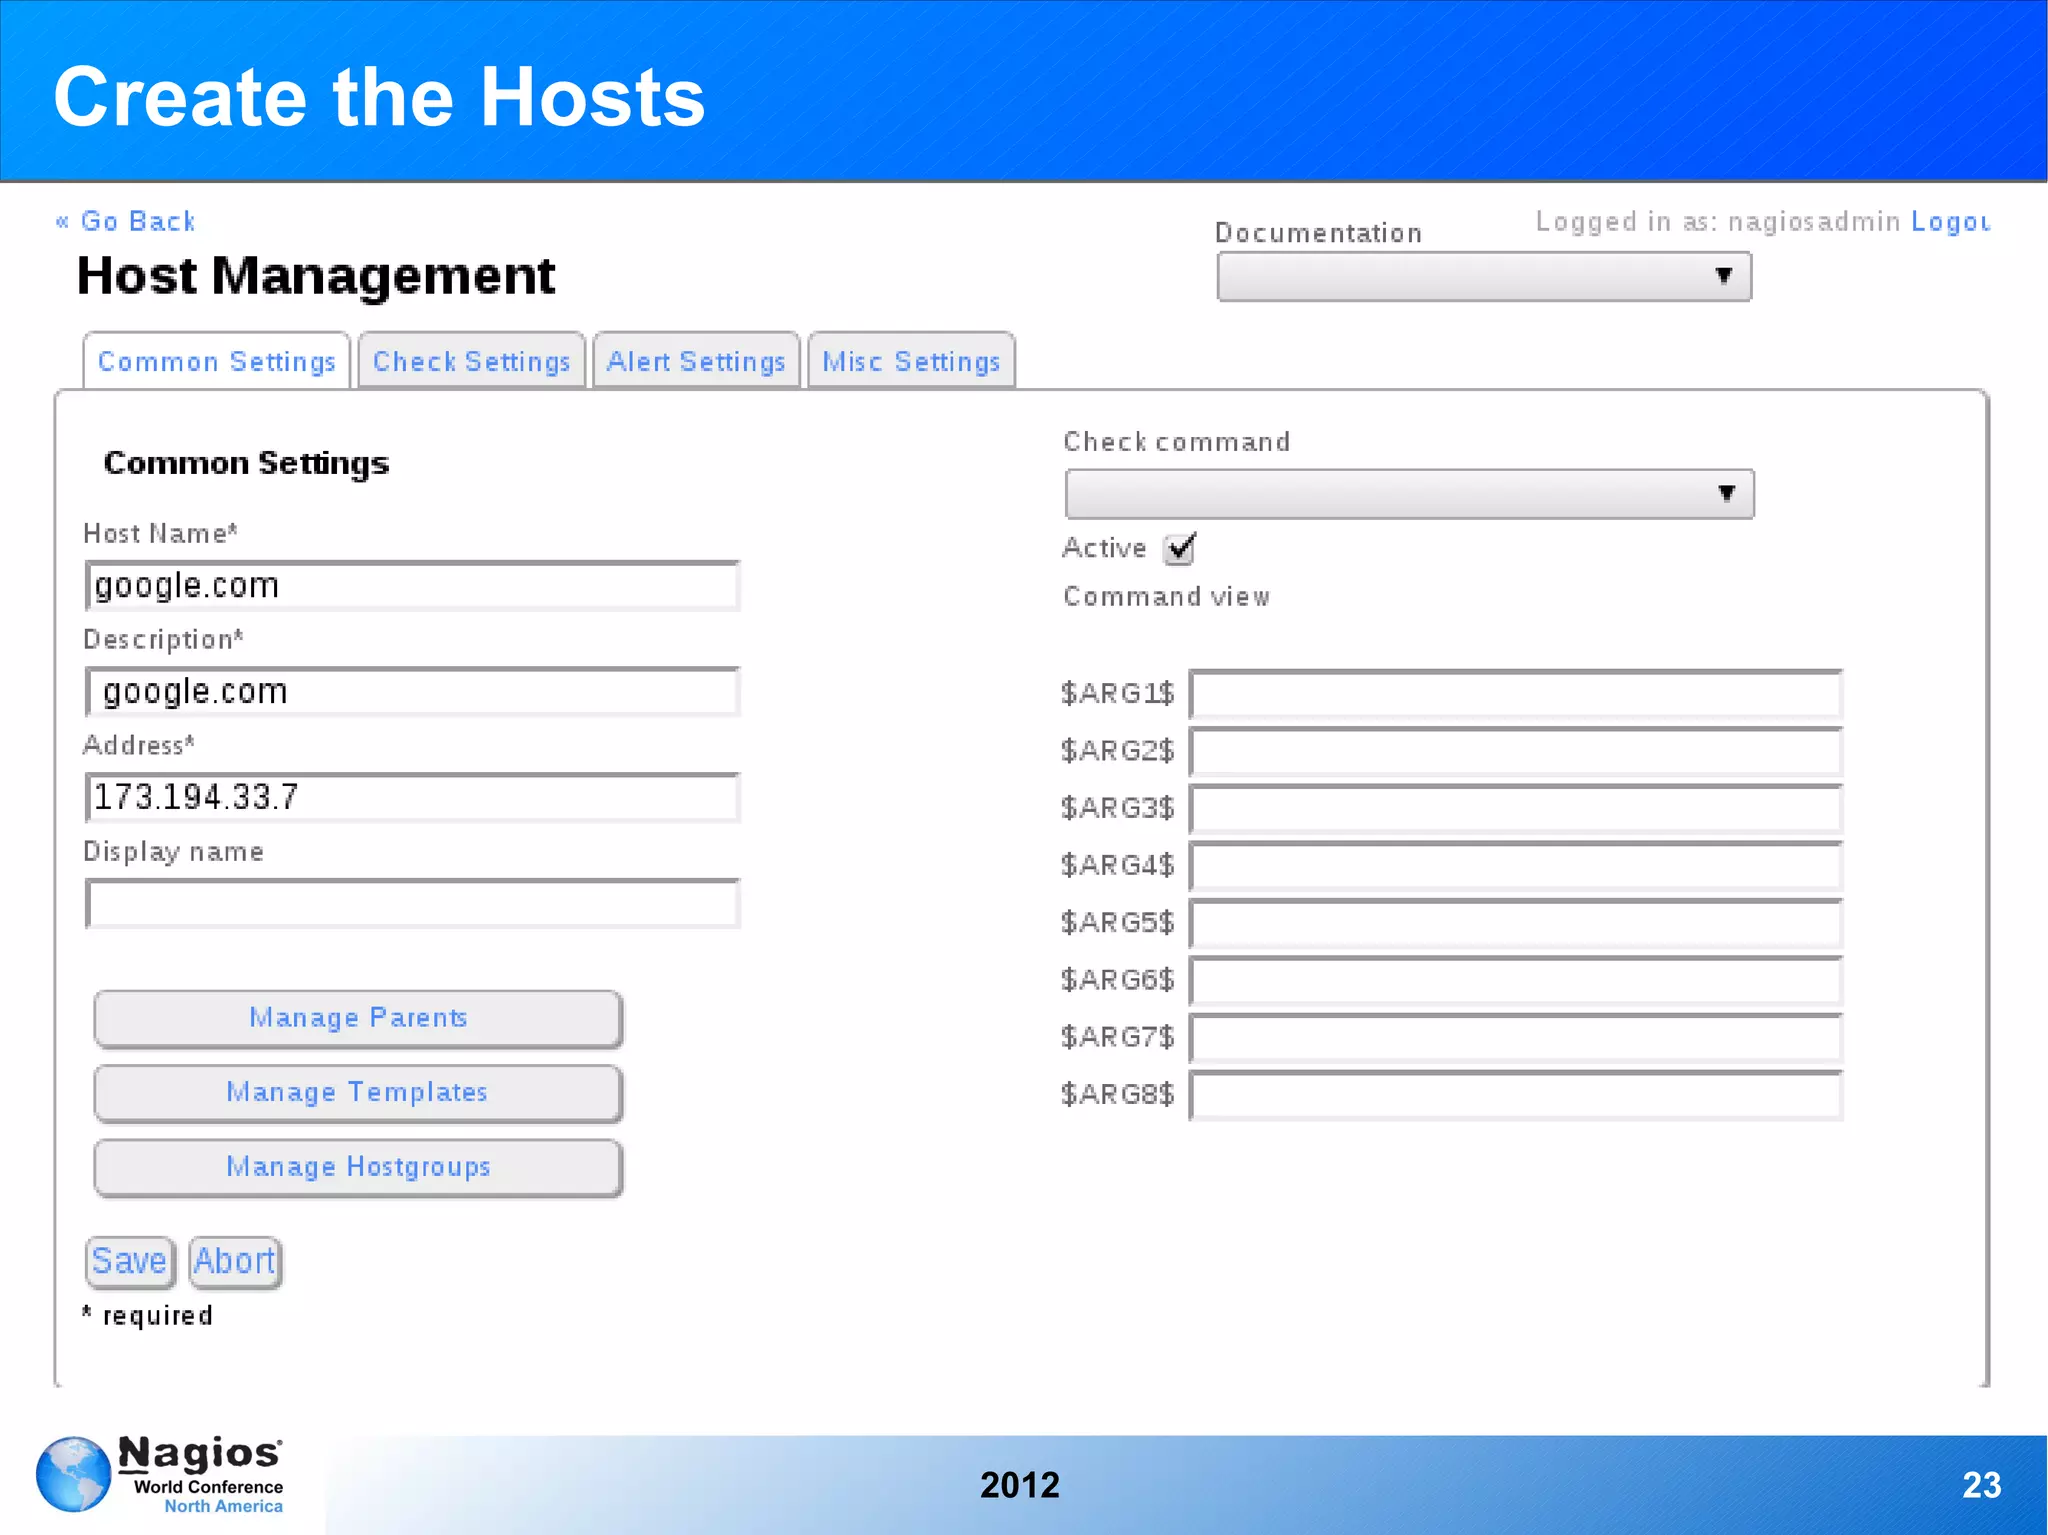Open Manage Hostgroups
This screenshot has width=2048, height=1535.
tap(358, 1167)
